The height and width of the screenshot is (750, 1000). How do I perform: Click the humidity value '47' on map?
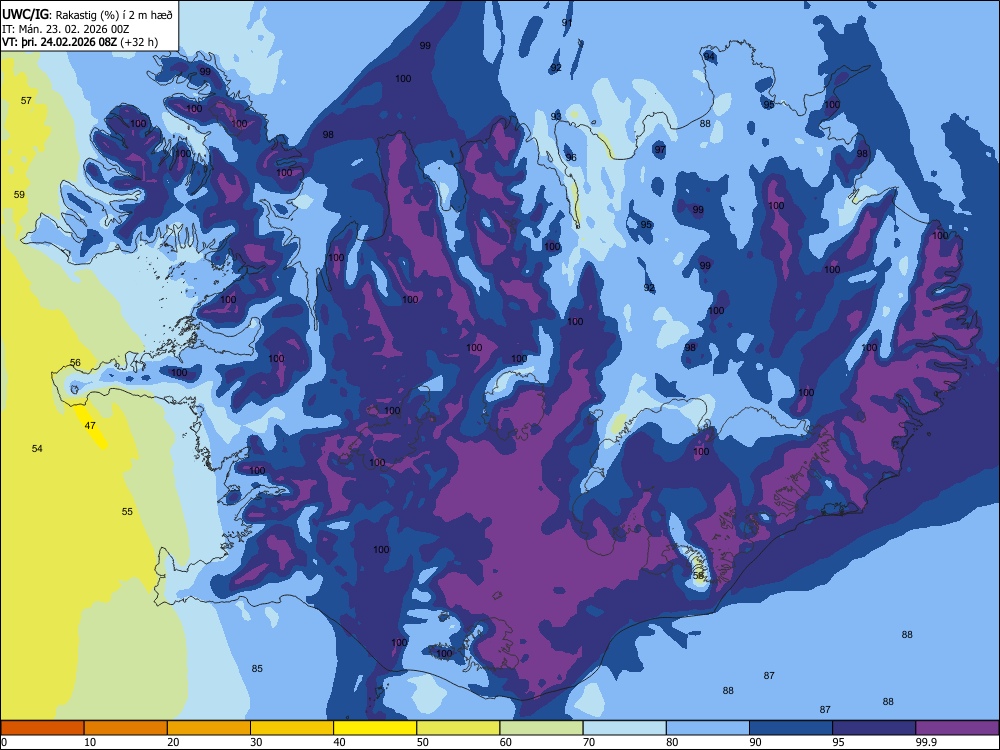[90, 425]
